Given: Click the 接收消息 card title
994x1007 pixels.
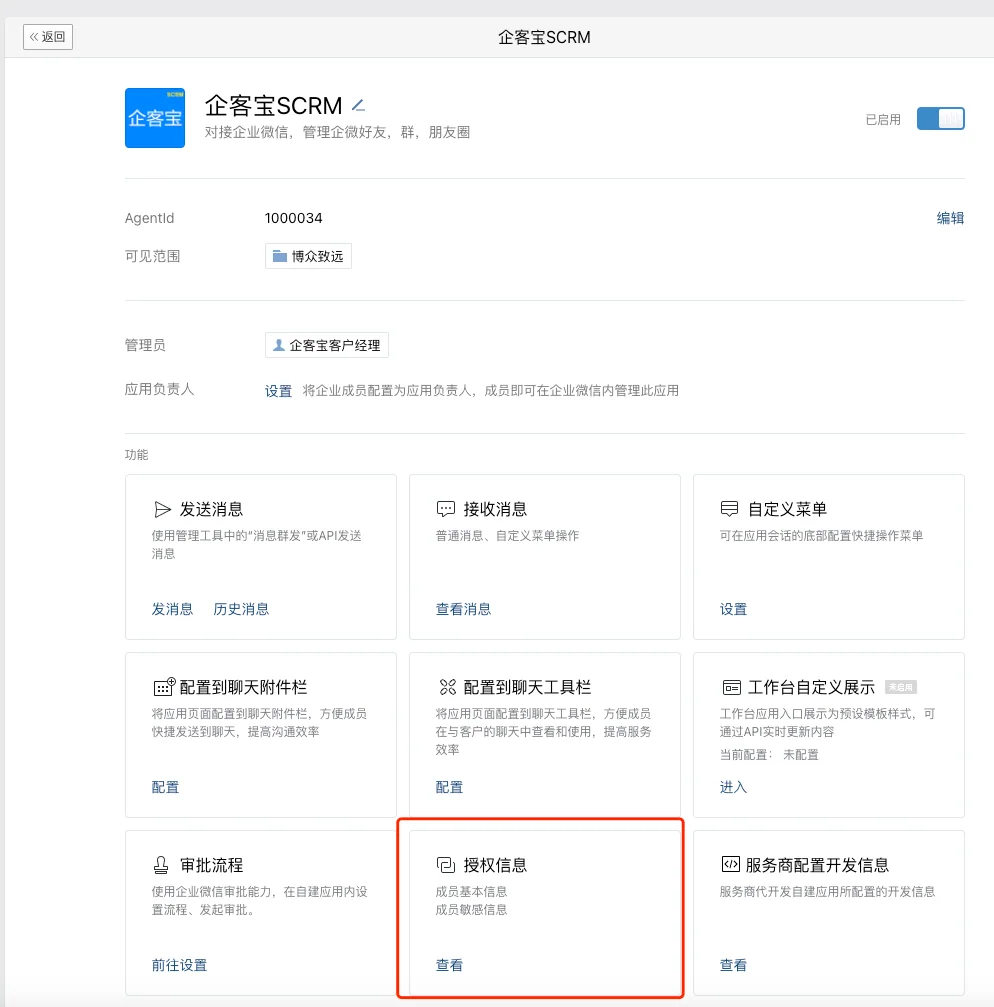Looking at the screenshot, I should point(495,509).
